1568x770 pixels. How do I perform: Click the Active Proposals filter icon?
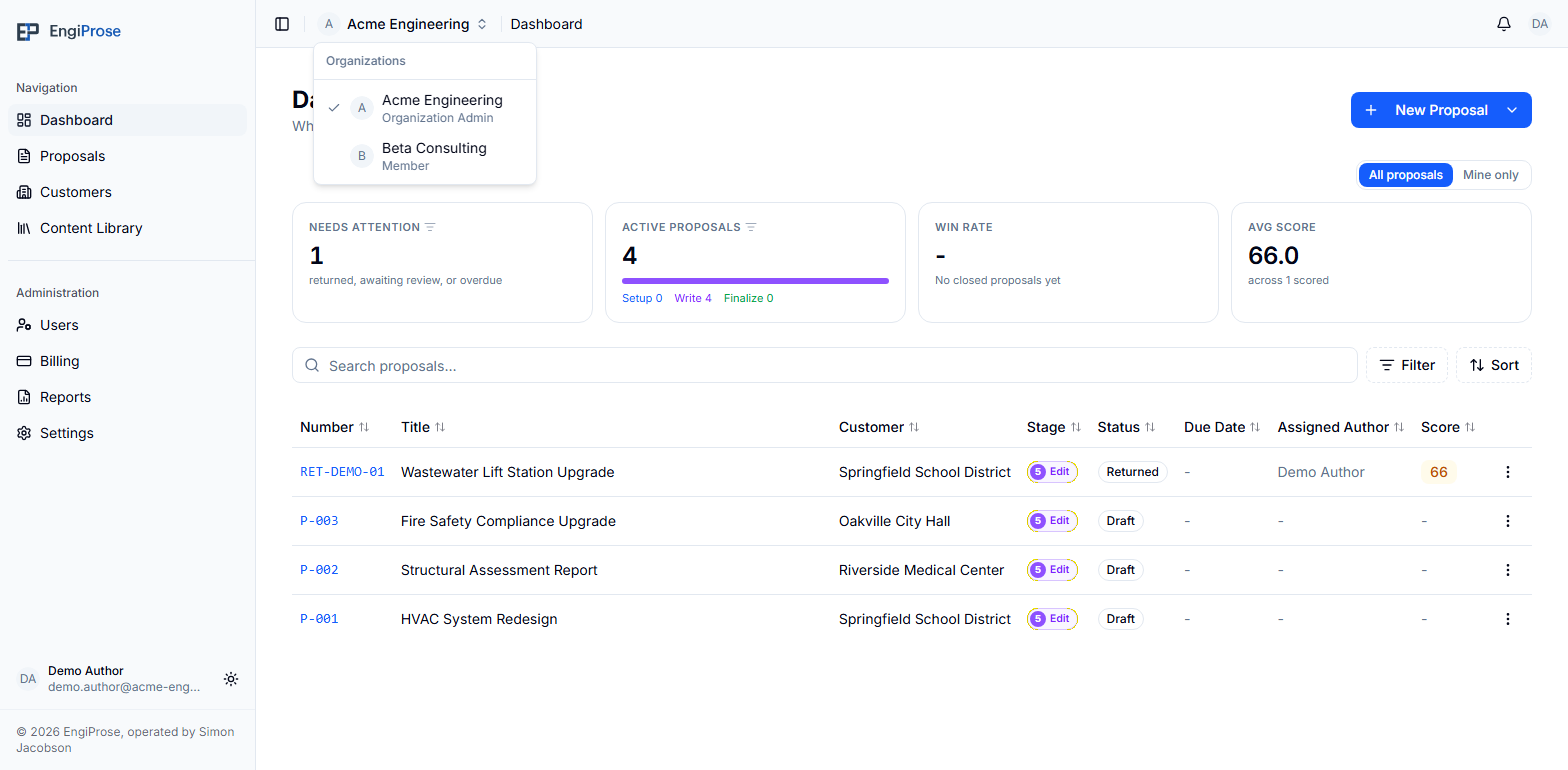pyautogui.click(x=751, y=227)
